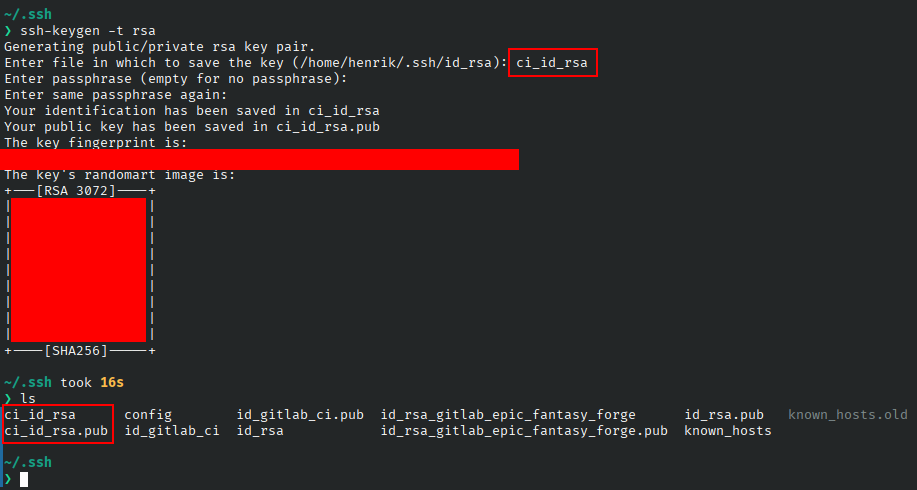Viewport: 917px width, 490px height.
Task: Click the greyed known_hosts.old file name
Action: click(x=847, y=415)
